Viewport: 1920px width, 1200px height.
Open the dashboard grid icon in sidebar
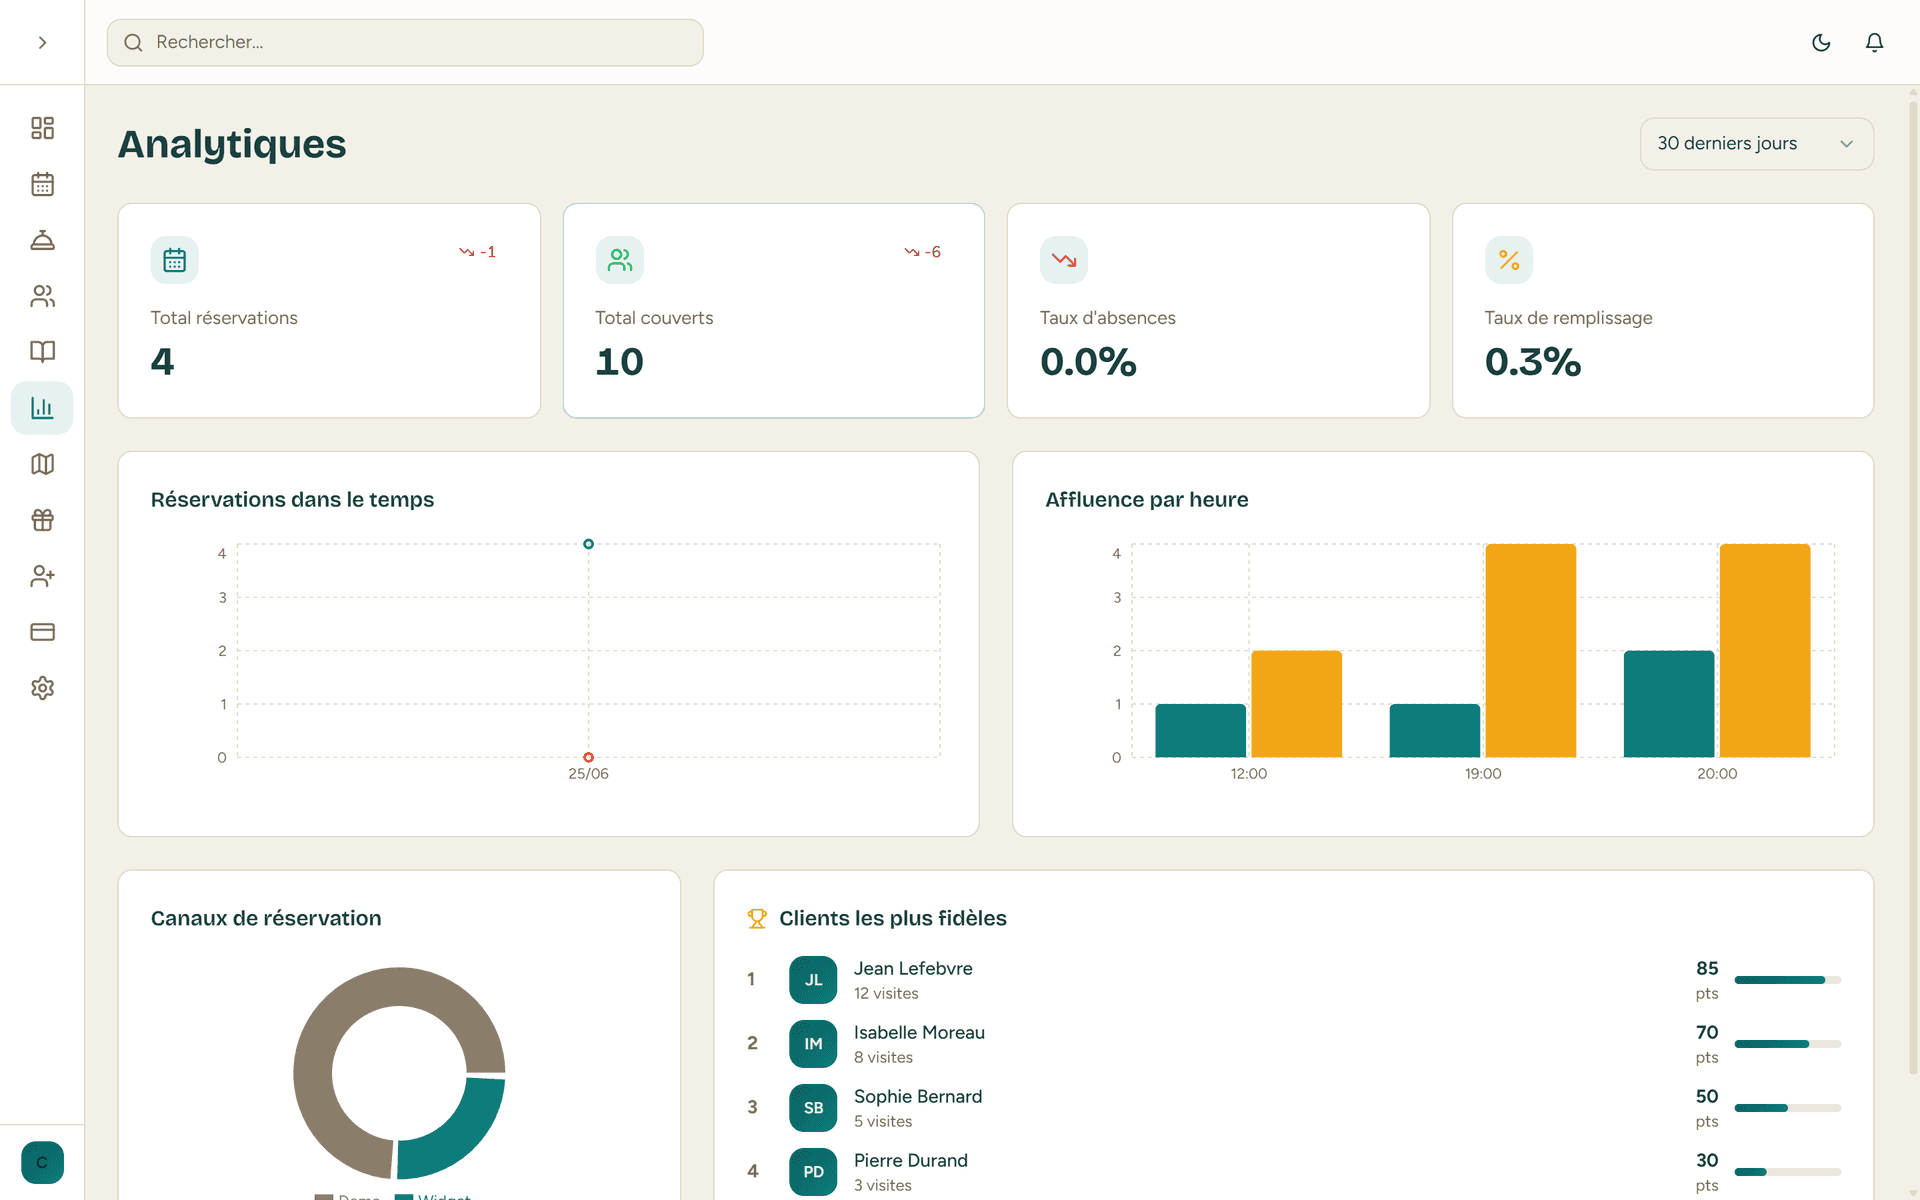(x=42, y=128)
